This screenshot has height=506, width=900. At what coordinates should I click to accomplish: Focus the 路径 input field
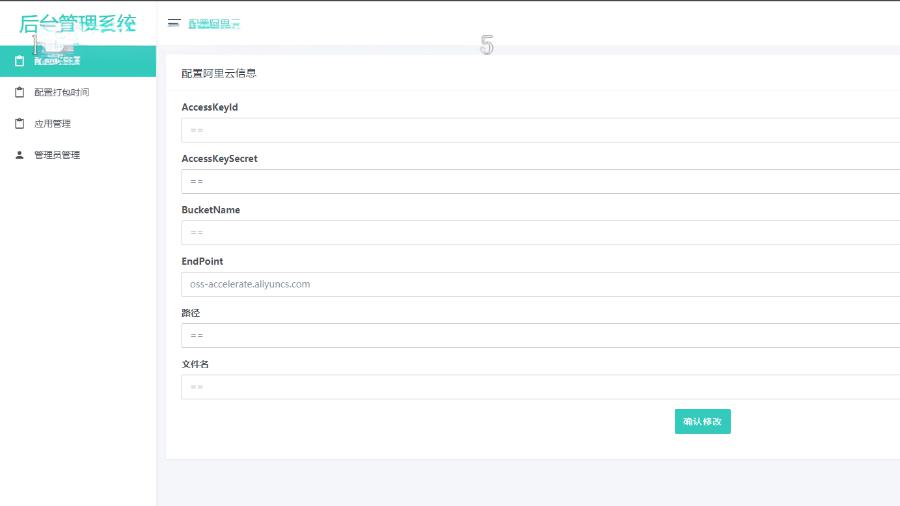click(541, 336)
